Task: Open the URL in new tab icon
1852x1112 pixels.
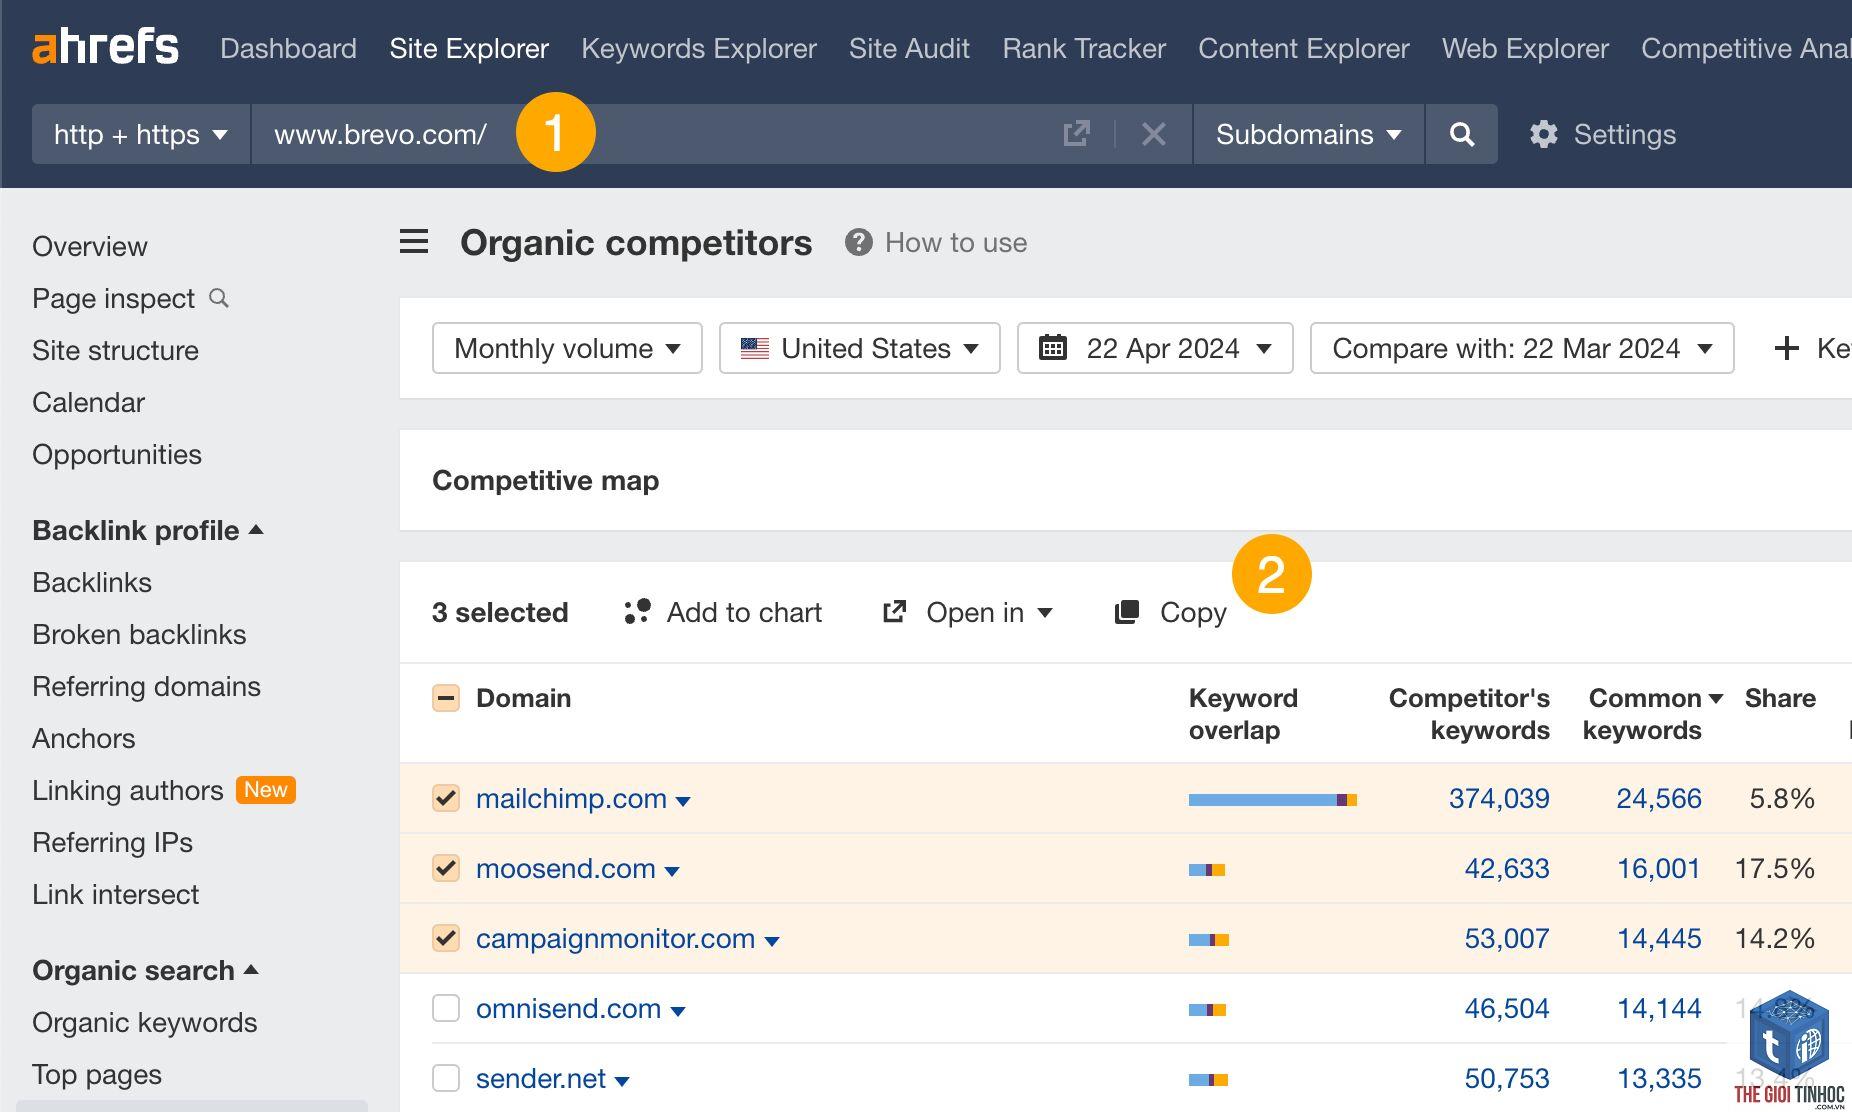Action: click(1076, 134)
